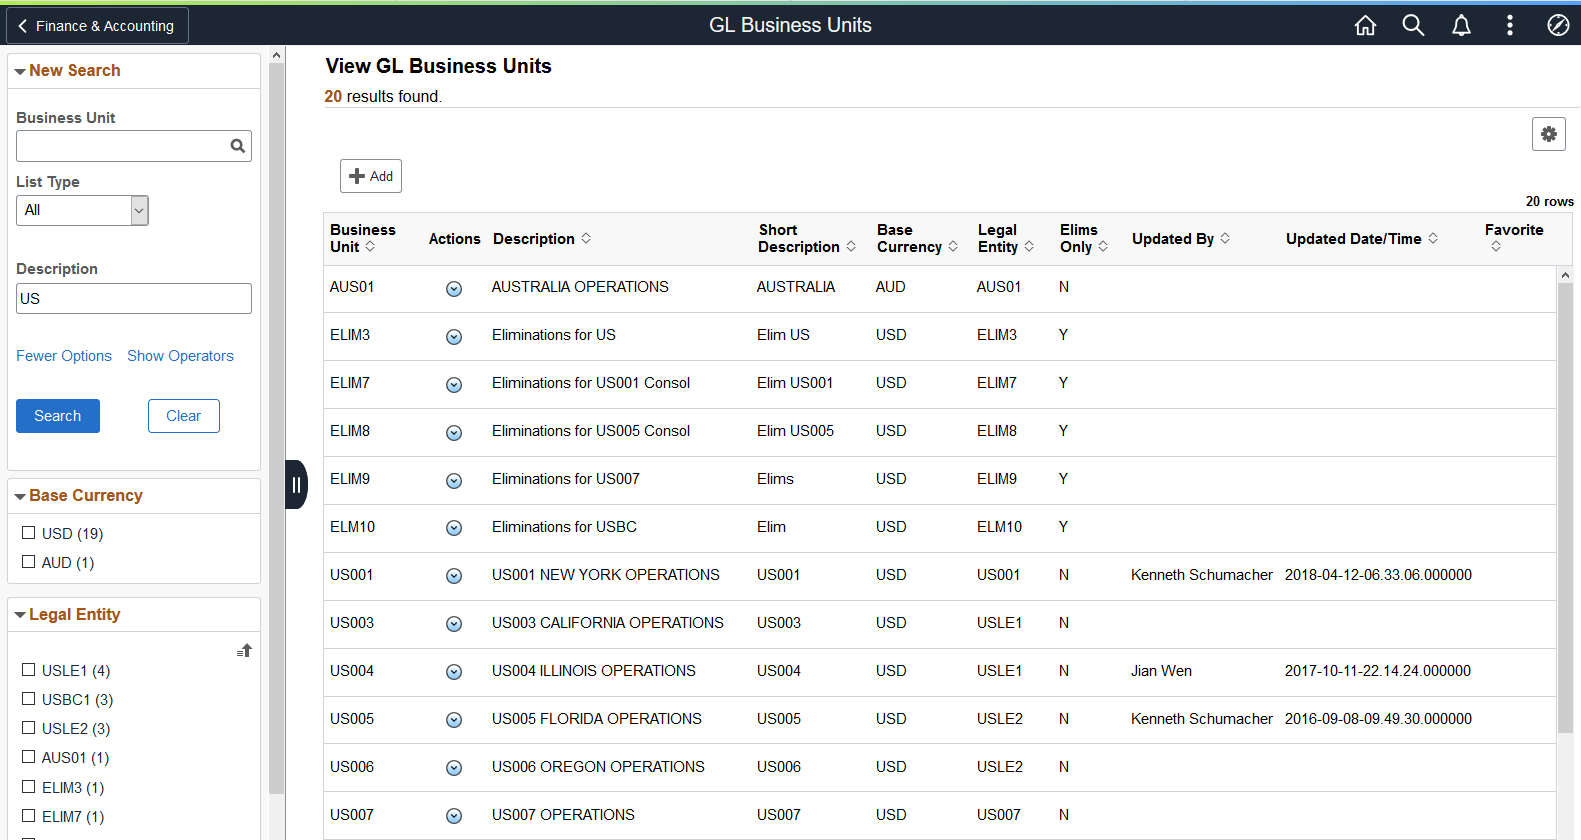1581x840 pixels.
Task: Open actions menu for US006 row
Action: click(454, 768)
